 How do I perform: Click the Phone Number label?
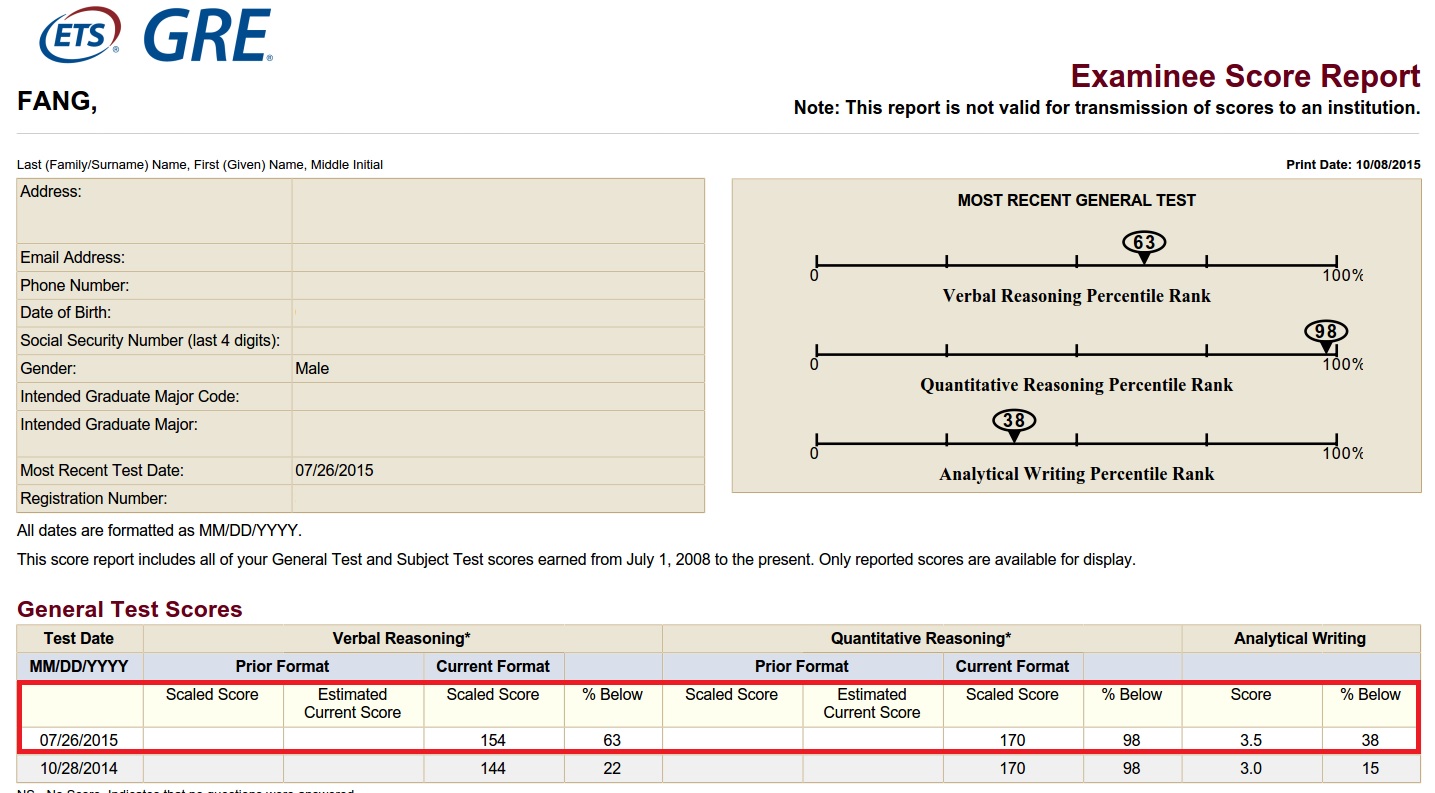coord(75,285)
